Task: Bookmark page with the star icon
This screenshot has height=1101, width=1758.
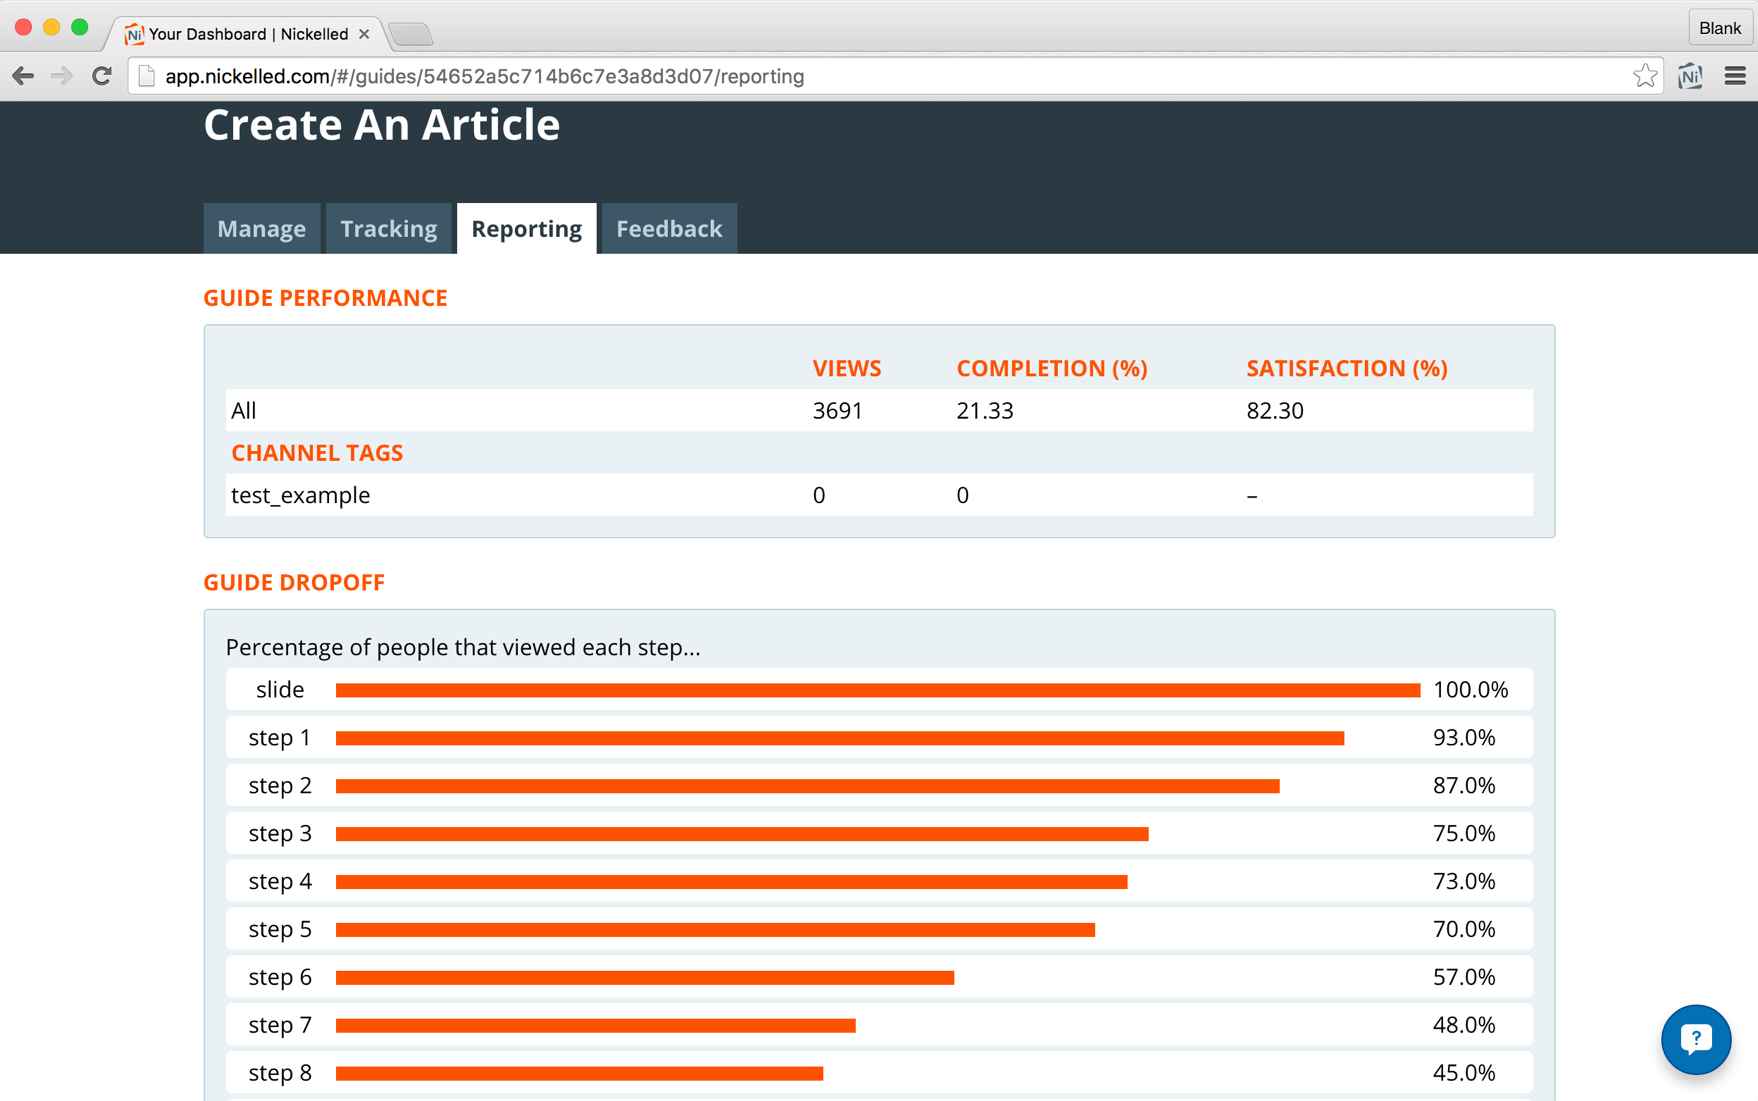Action: pyautogui.click(x=1645, y=76)
